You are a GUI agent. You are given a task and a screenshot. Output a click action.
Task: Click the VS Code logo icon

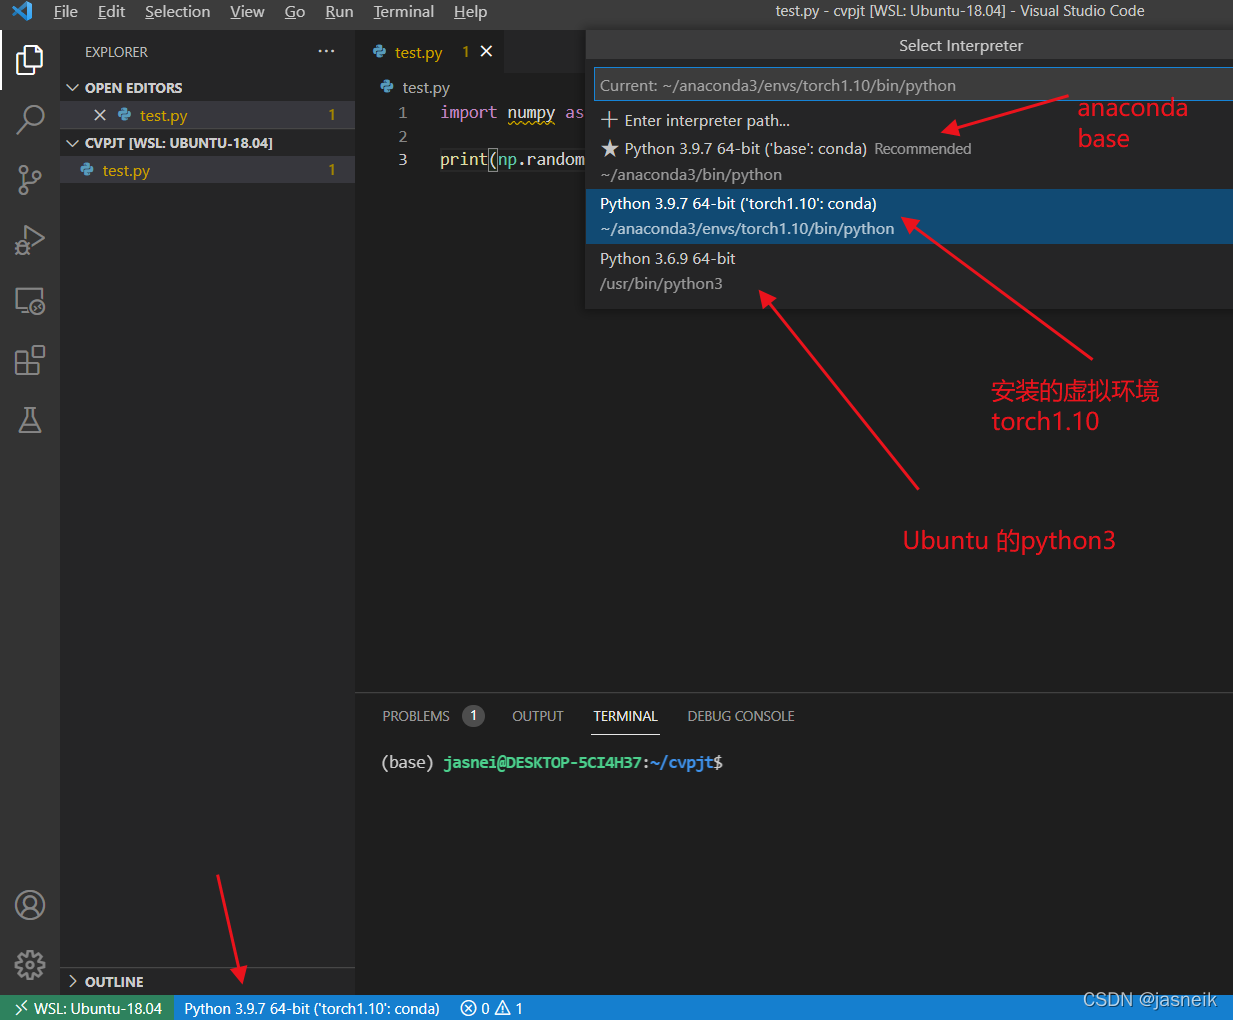[x=22, y=12]
